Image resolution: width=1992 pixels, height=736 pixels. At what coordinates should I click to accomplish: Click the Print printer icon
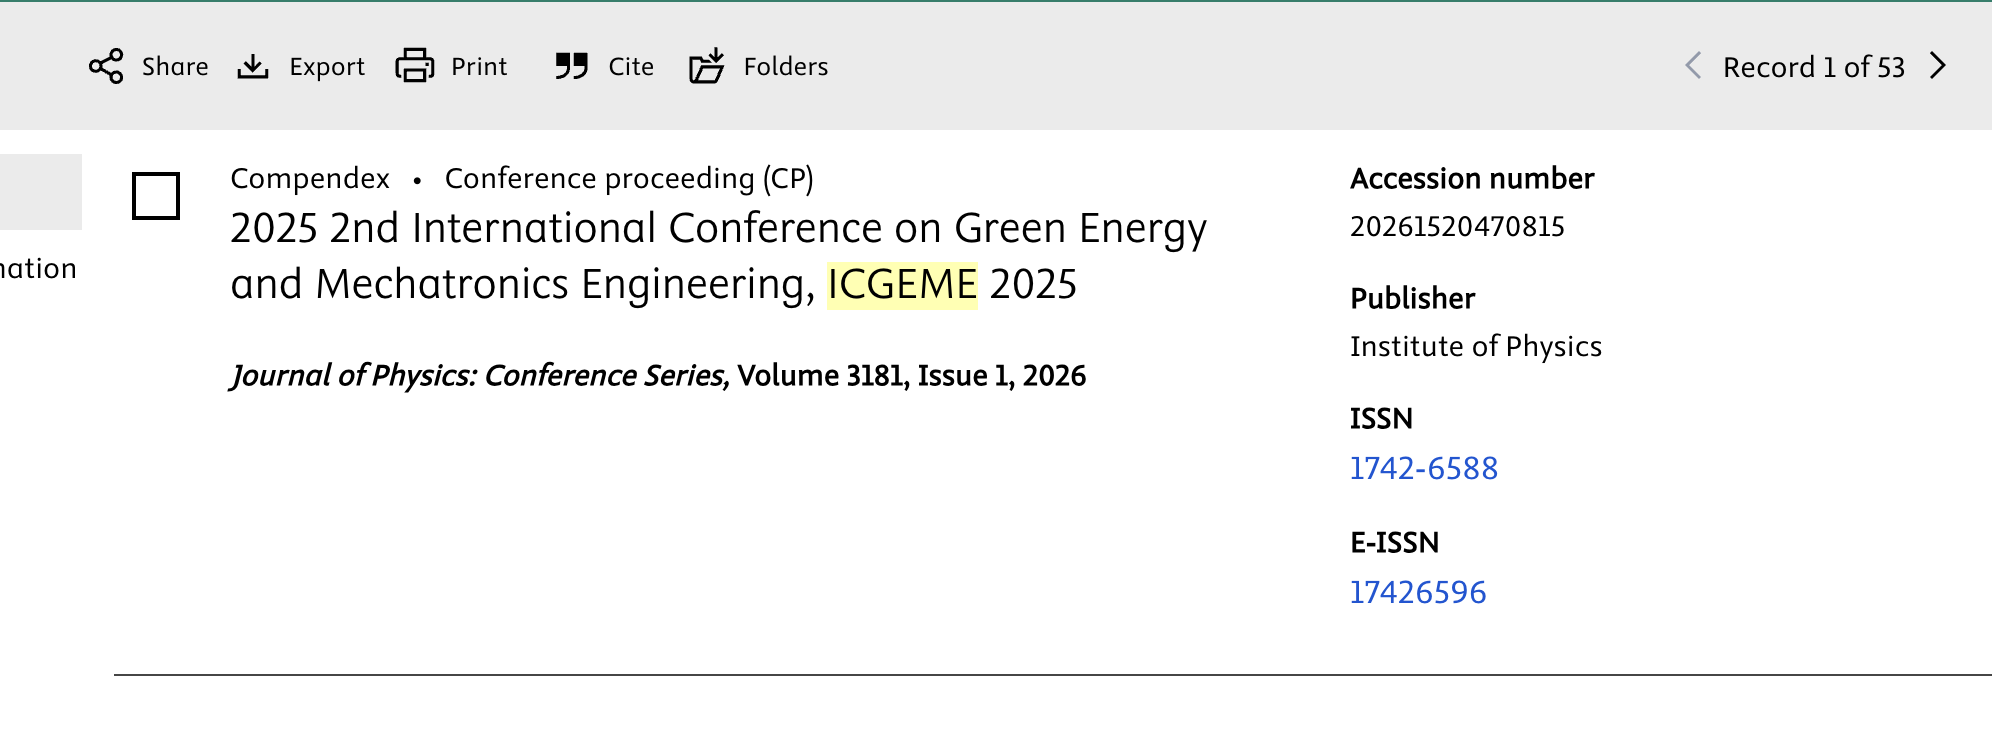point(414,66)
